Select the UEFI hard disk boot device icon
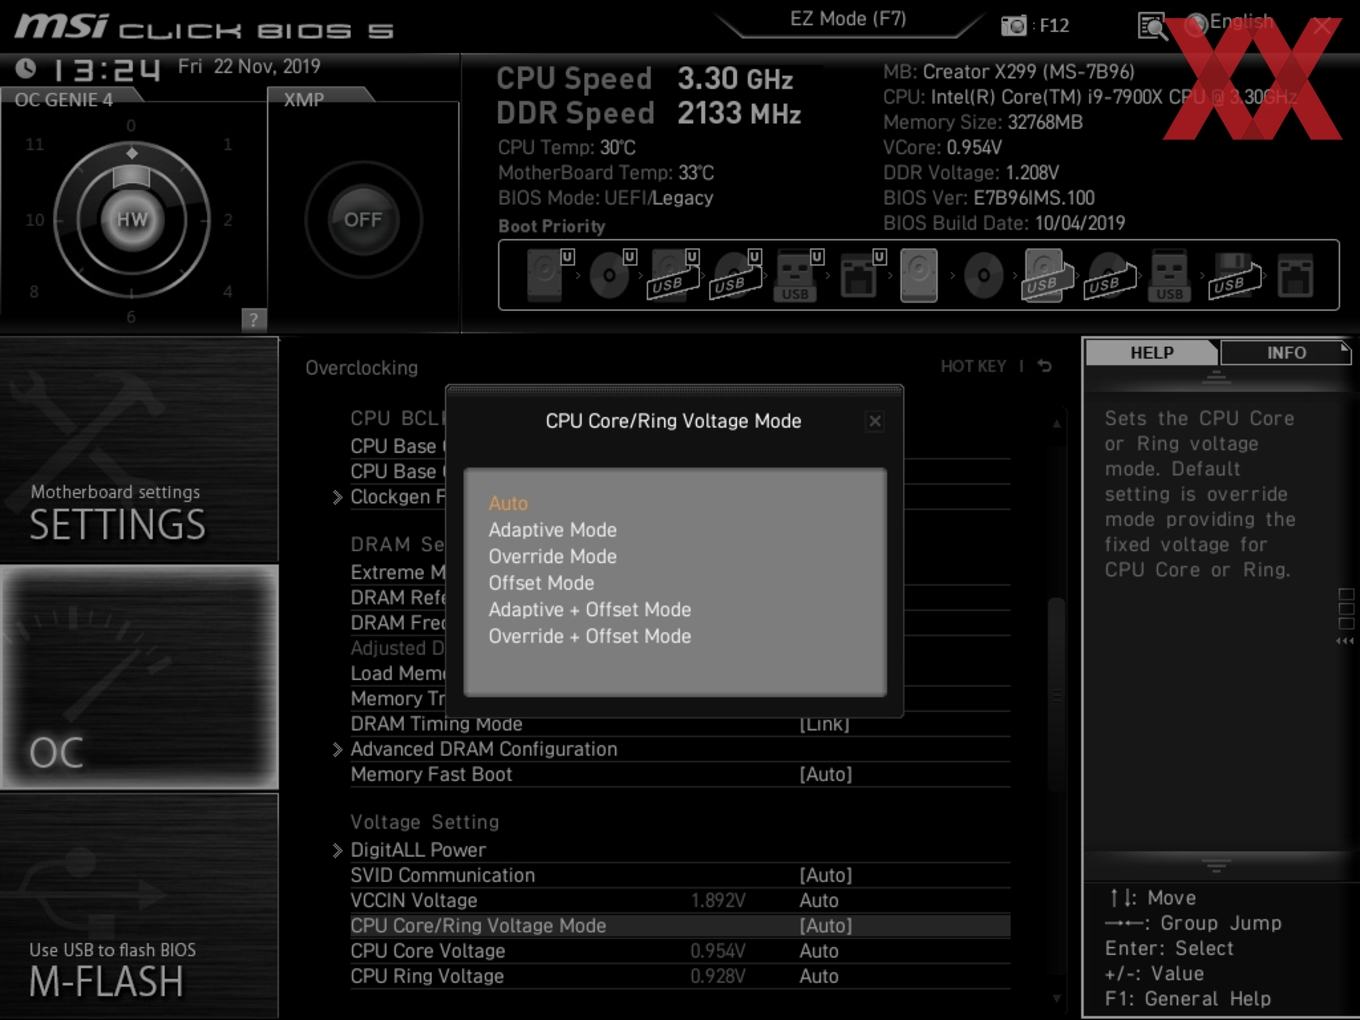 coord(546,275)
